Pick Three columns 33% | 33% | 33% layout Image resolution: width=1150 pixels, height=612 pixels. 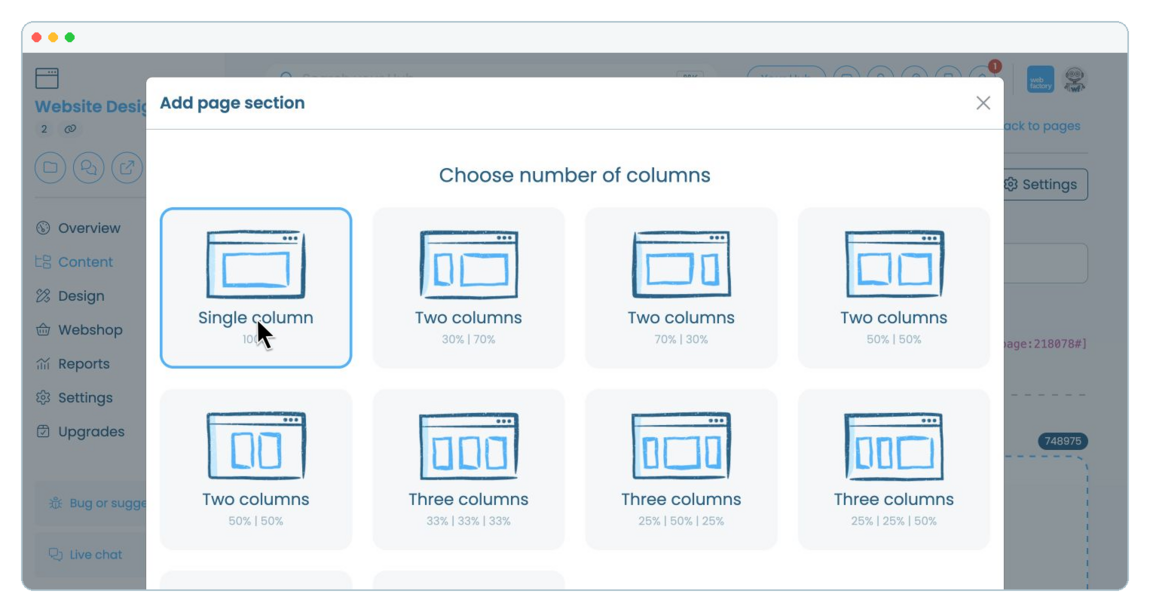469,470
